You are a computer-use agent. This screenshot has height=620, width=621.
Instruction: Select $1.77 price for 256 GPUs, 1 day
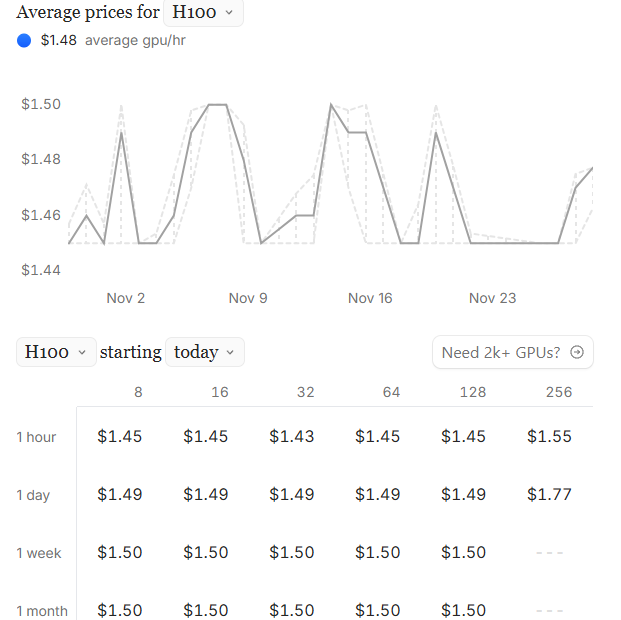pos(550,495)
